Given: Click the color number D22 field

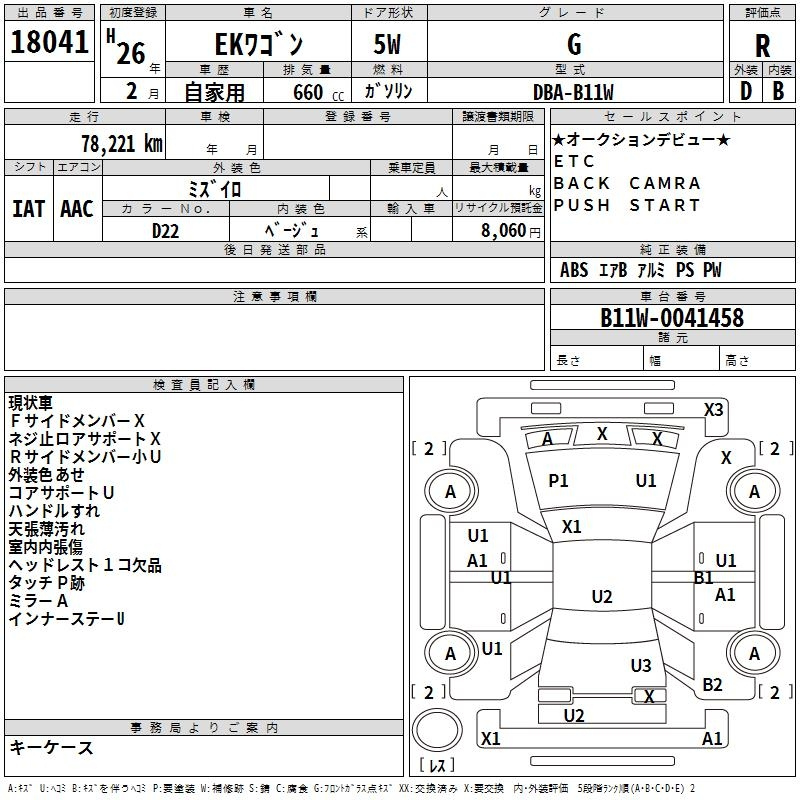Looking at the screenshot, I should 166,231.
